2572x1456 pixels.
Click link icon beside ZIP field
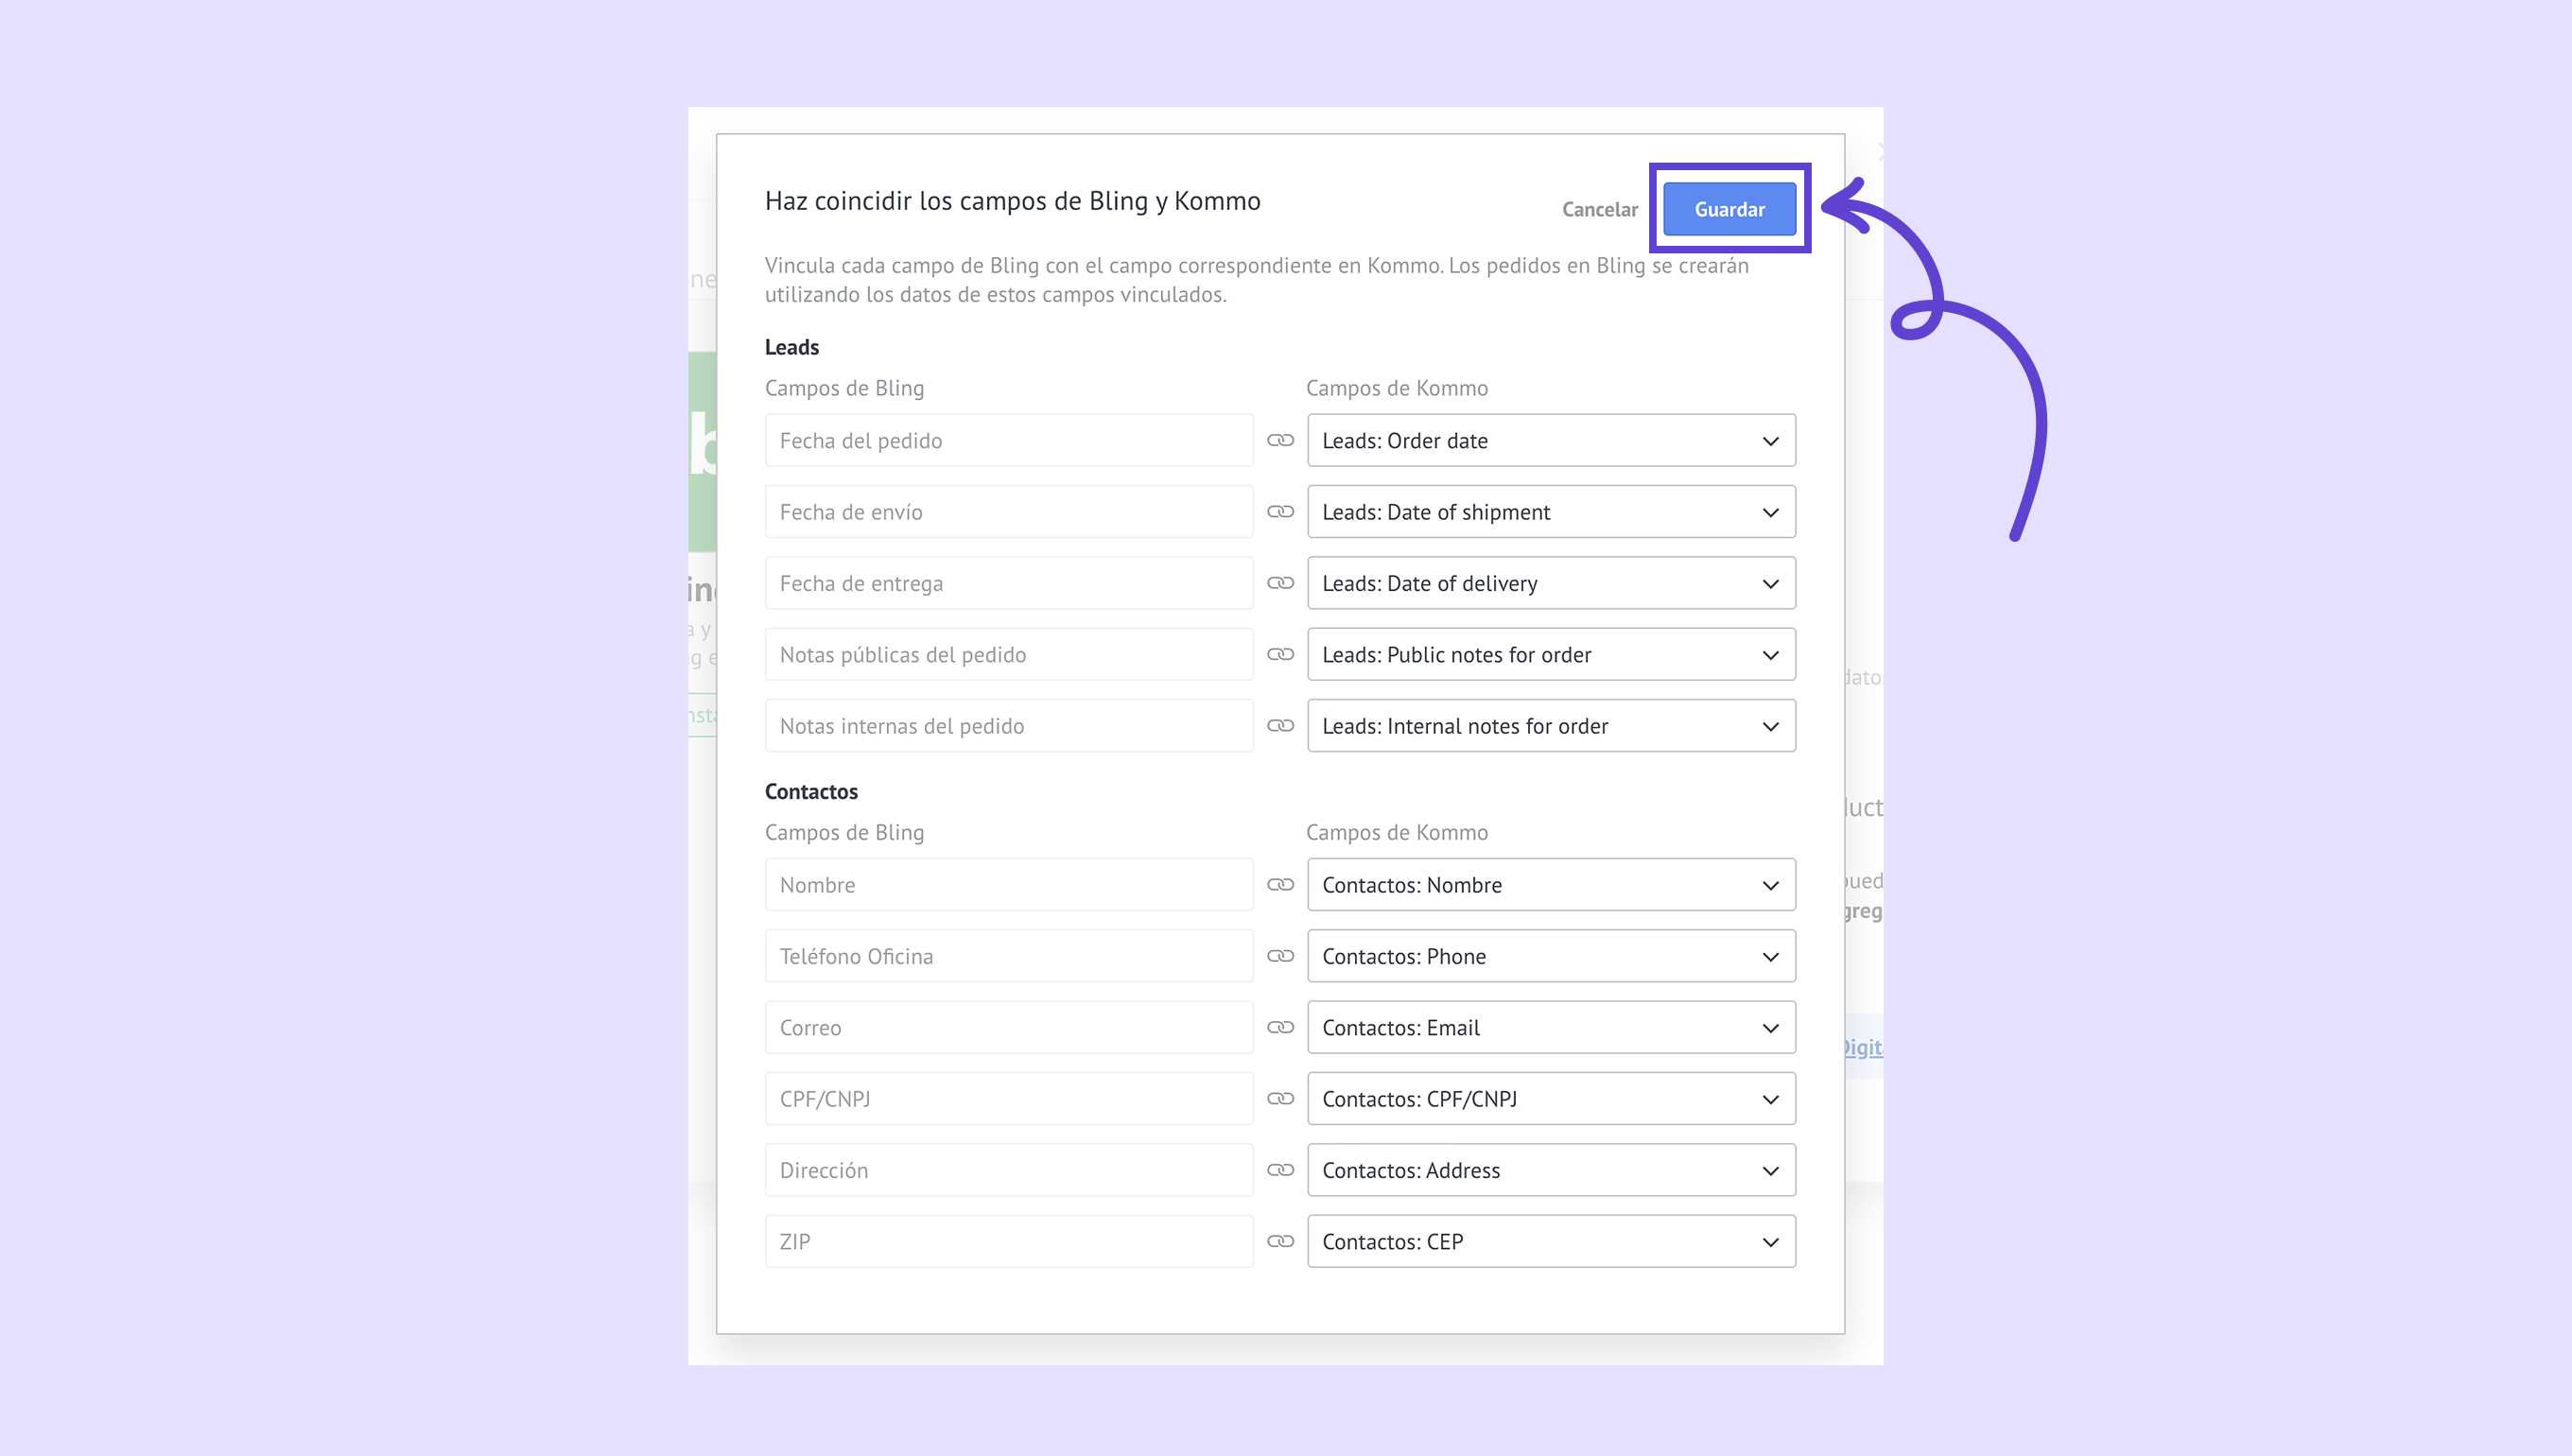tap(1280, 1242)
